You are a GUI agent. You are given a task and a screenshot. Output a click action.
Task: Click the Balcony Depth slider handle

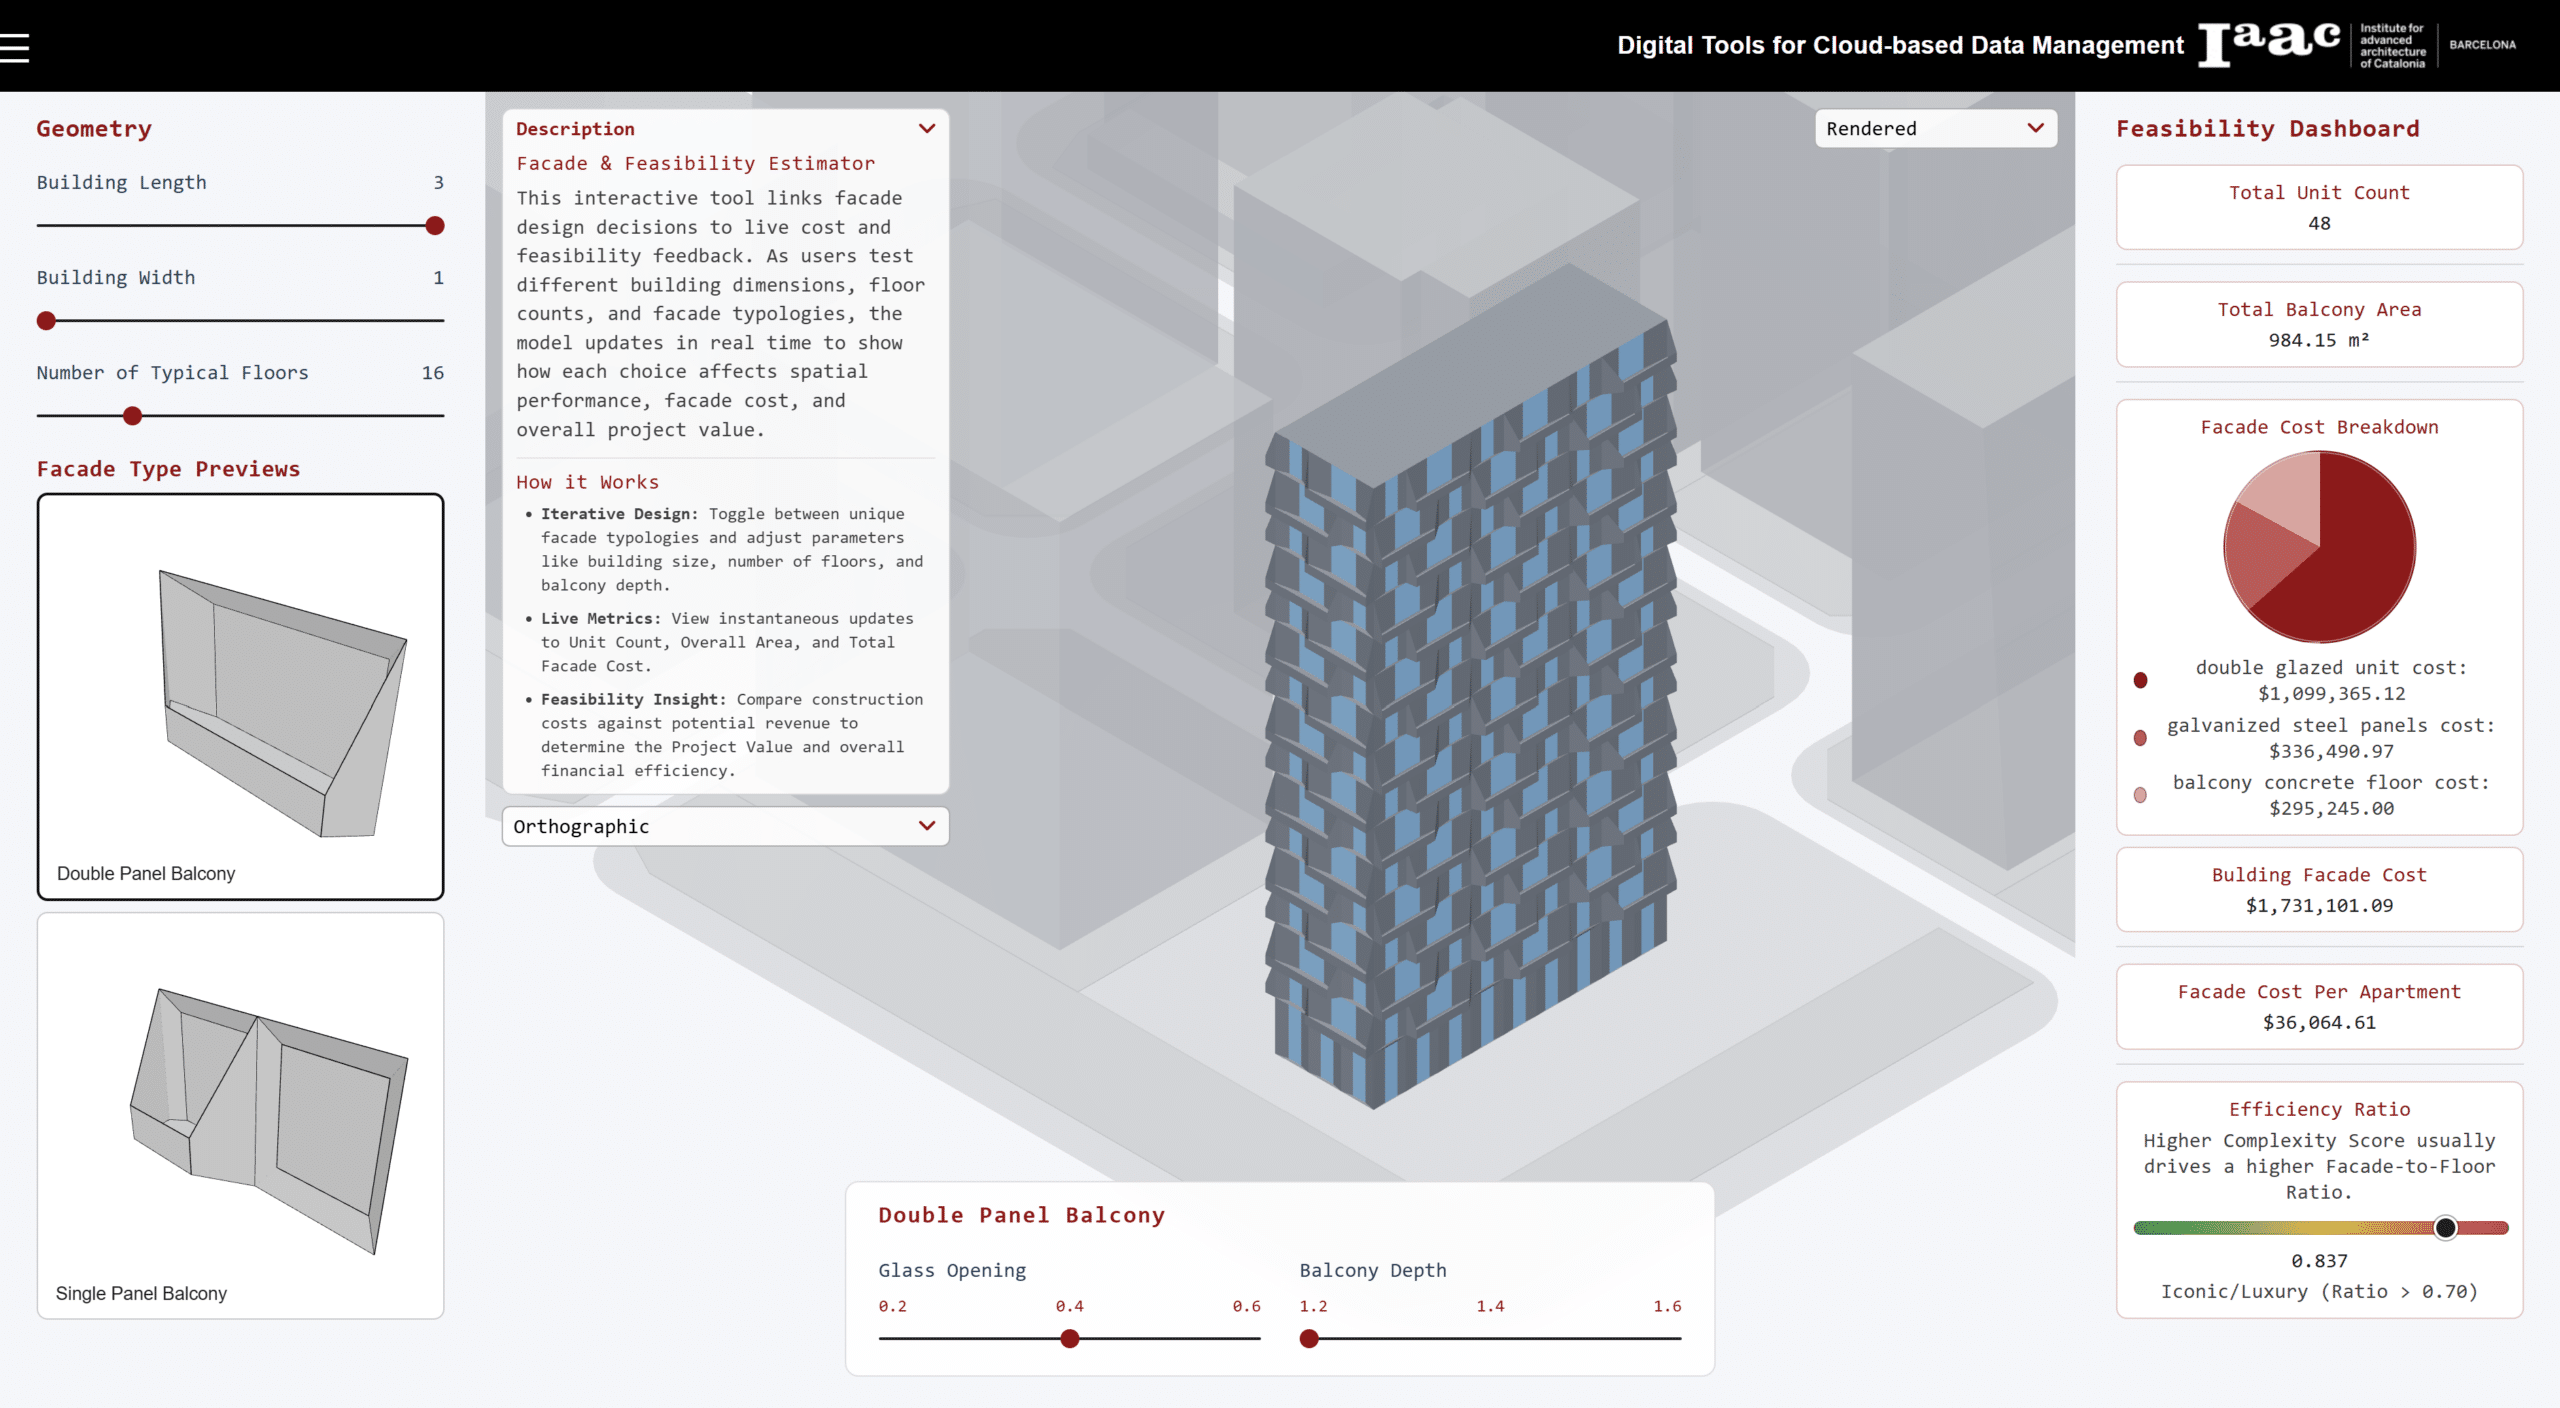pyautogui.click(x=1309, y=1339)
